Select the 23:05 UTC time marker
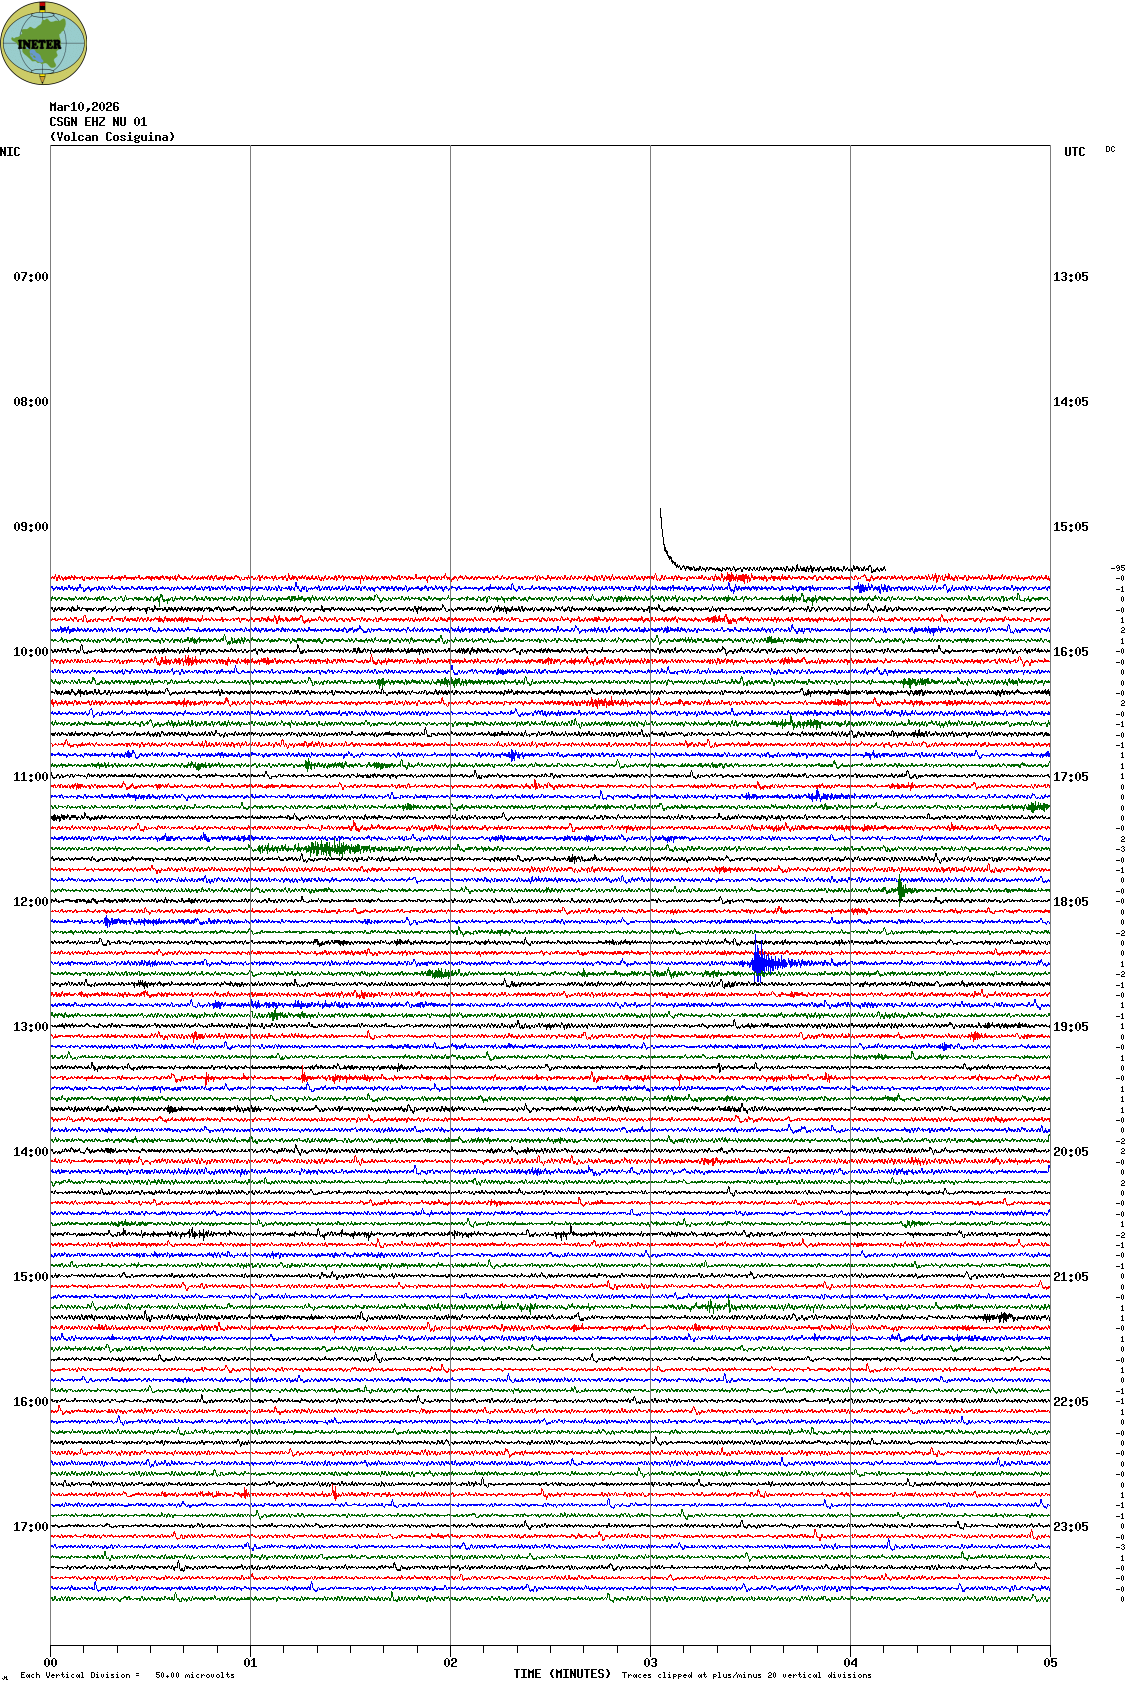Viewport: 1130px width, 1689px height. tap(1070, 1527)
